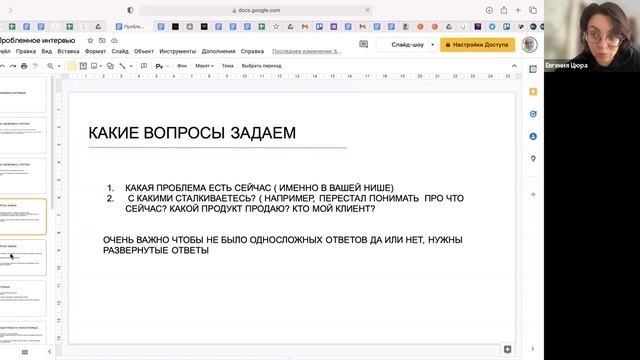Collapse the toolbar with the up chevron
Viewport: 640px width, 360px height.
pyautogui.click(x=514, y=66)
